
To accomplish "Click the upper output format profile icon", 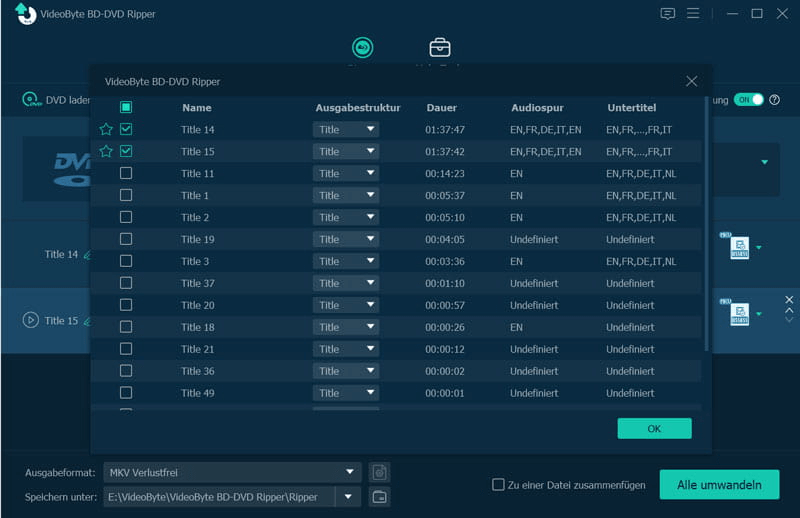I will 739,248.
